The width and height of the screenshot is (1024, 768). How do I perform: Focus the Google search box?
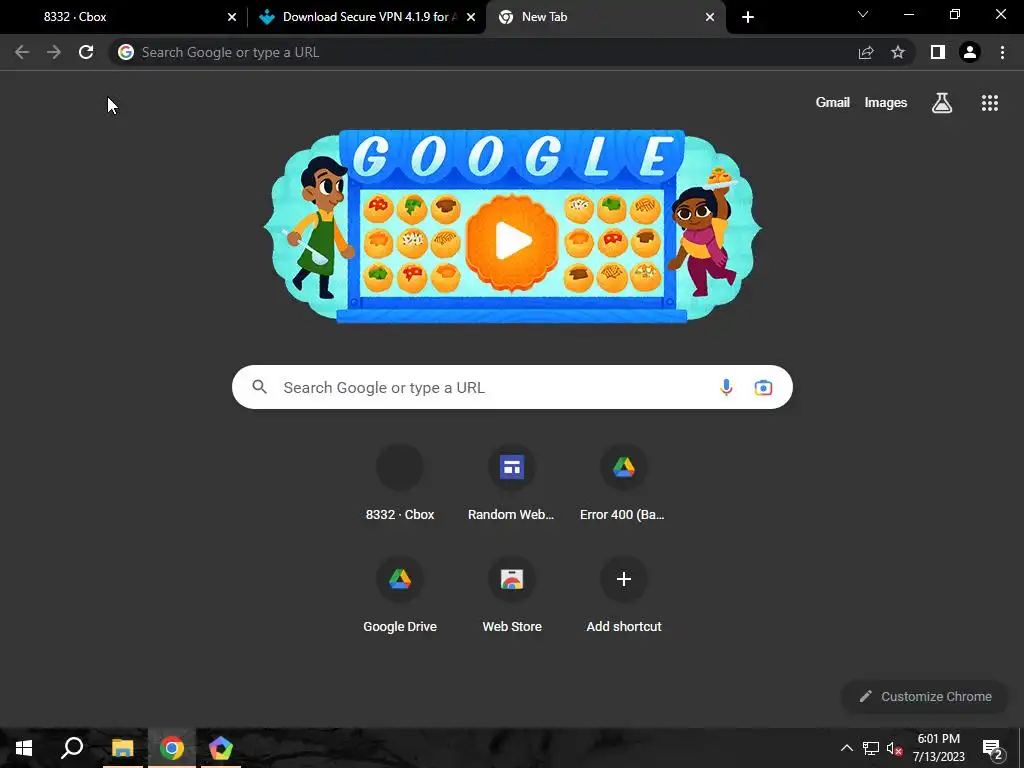[x=512, y=387]
